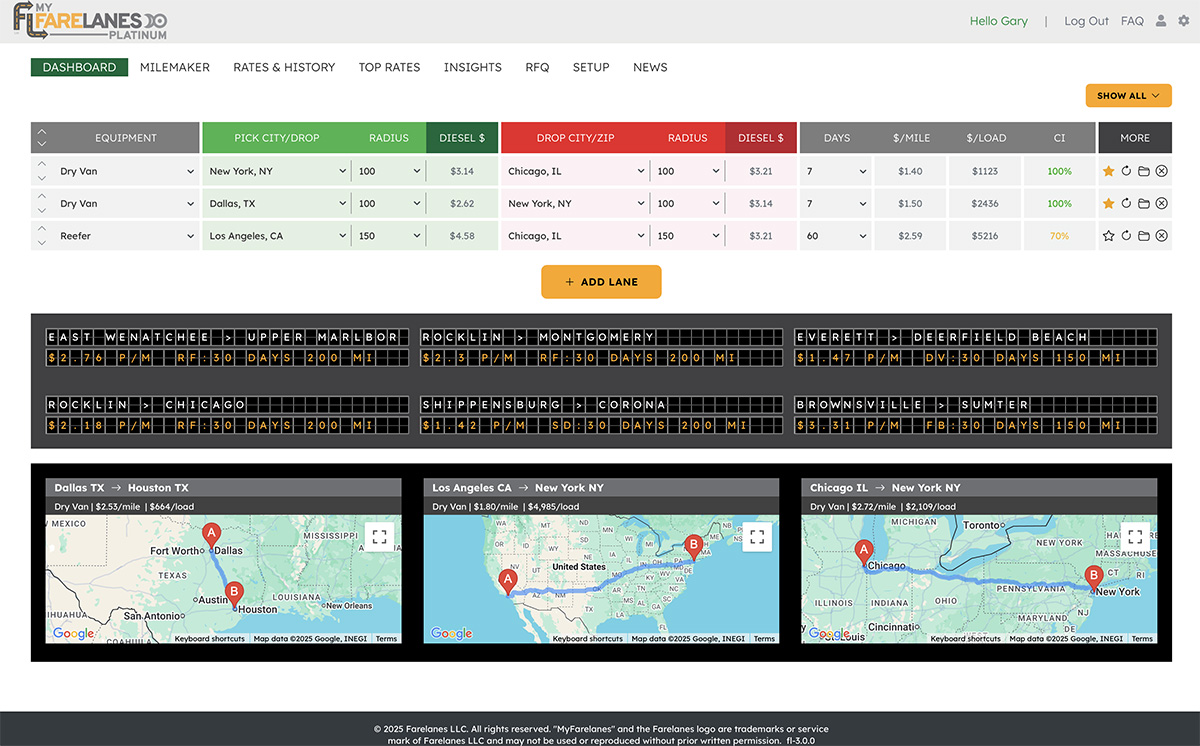
Task: Delete the New York to Chicago lane
Action: pyautogui.click(x=1161, y=172)
